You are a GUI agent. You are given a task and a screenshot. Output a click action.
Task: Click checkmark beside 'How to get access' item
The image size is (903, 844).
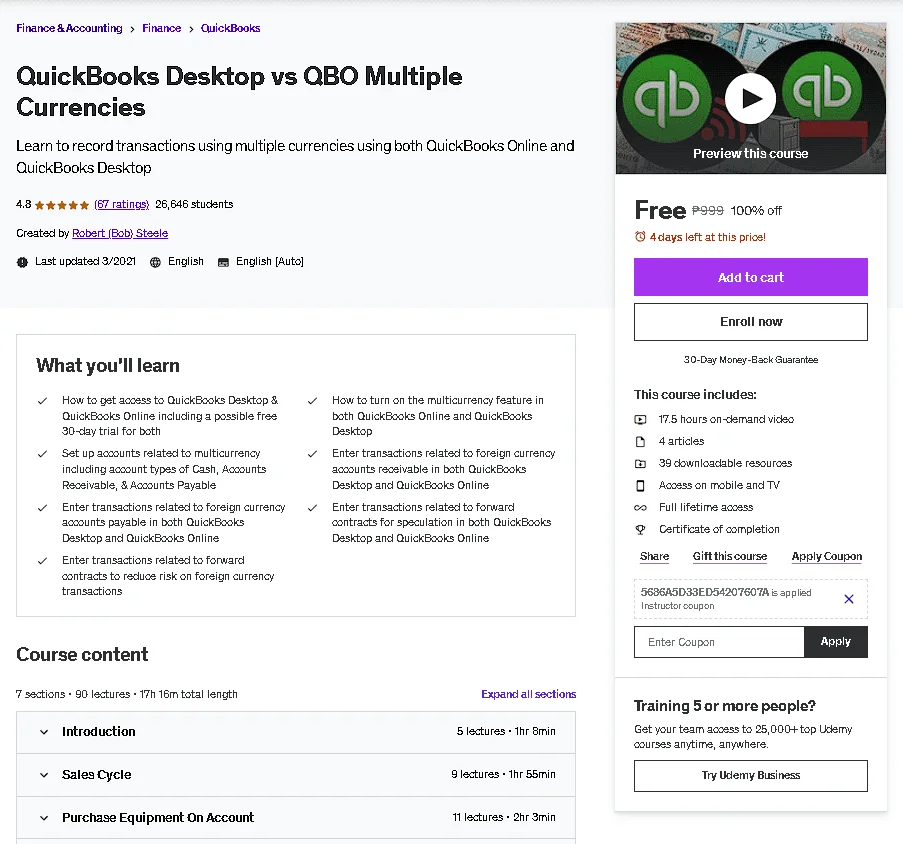pyautogui.click(x=42, y=401)
